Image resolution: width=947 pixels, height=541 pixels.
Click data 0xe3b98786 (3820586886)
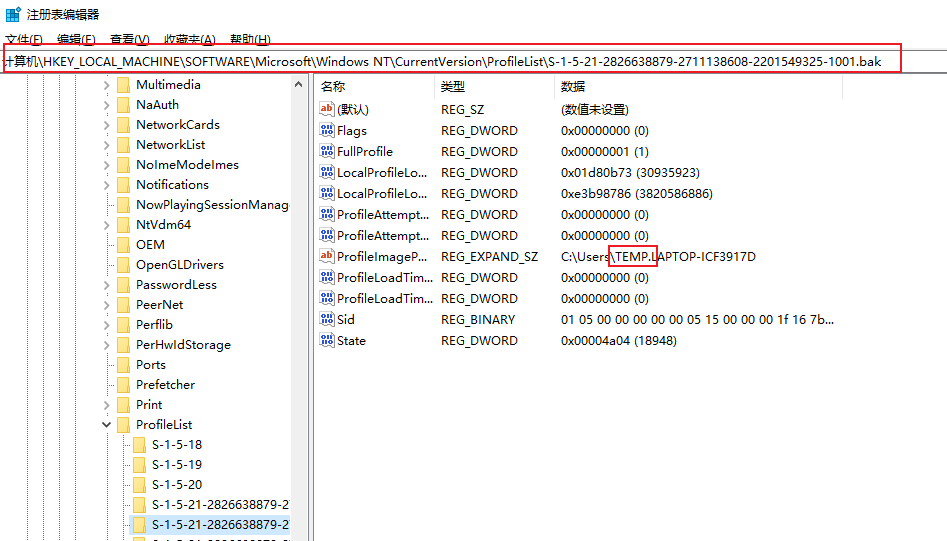click(x=637, y=193)
